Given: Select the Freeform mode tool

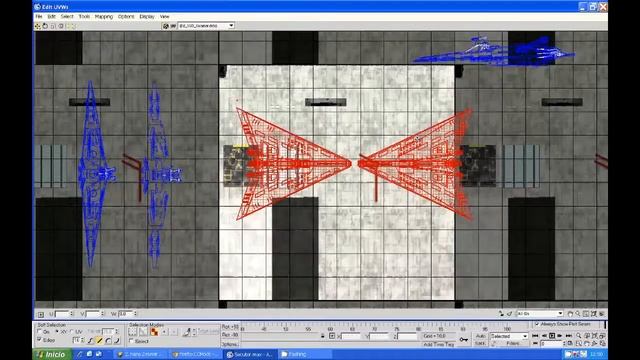Looking at the screenshot, I should [61, 26].
